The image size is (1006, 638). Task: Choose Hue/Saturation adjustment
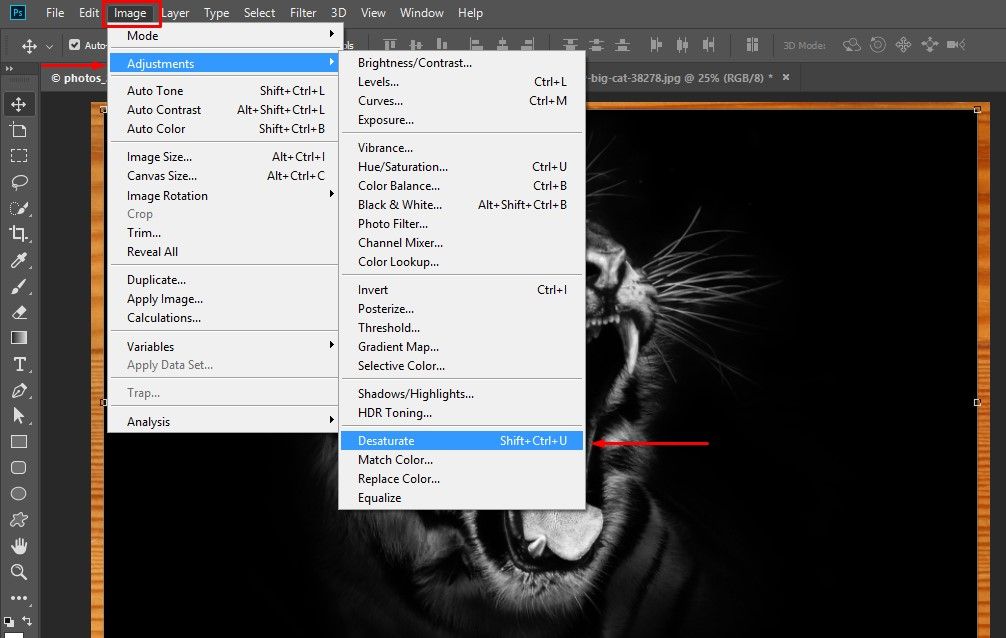(462, 166)
